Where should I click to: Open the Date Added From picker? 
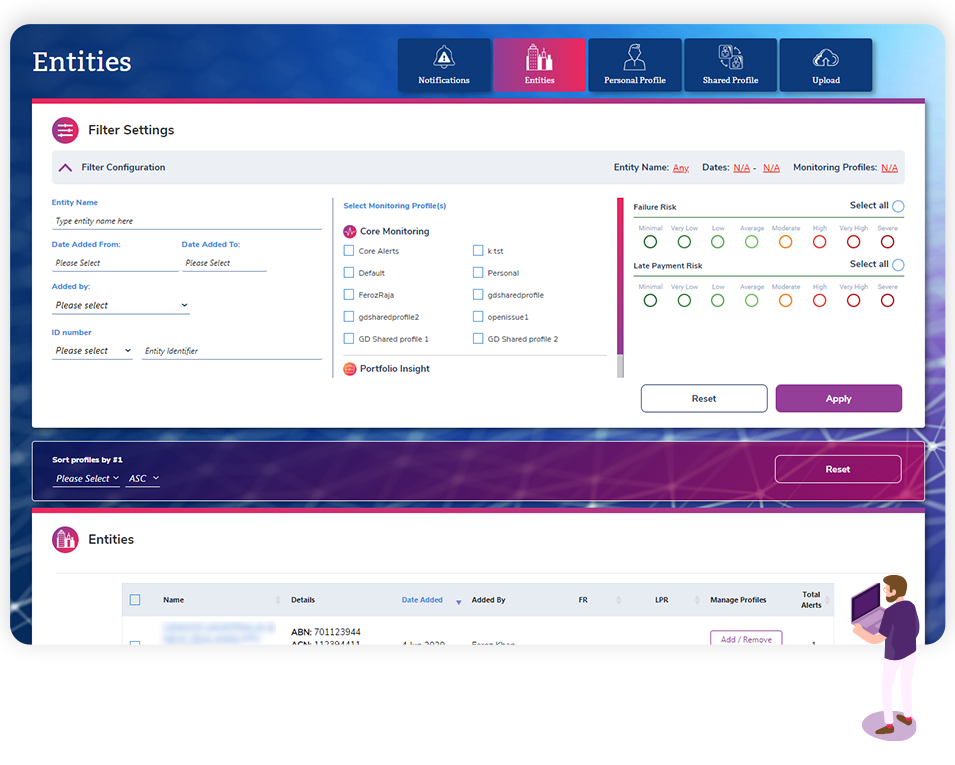(115, 263)
